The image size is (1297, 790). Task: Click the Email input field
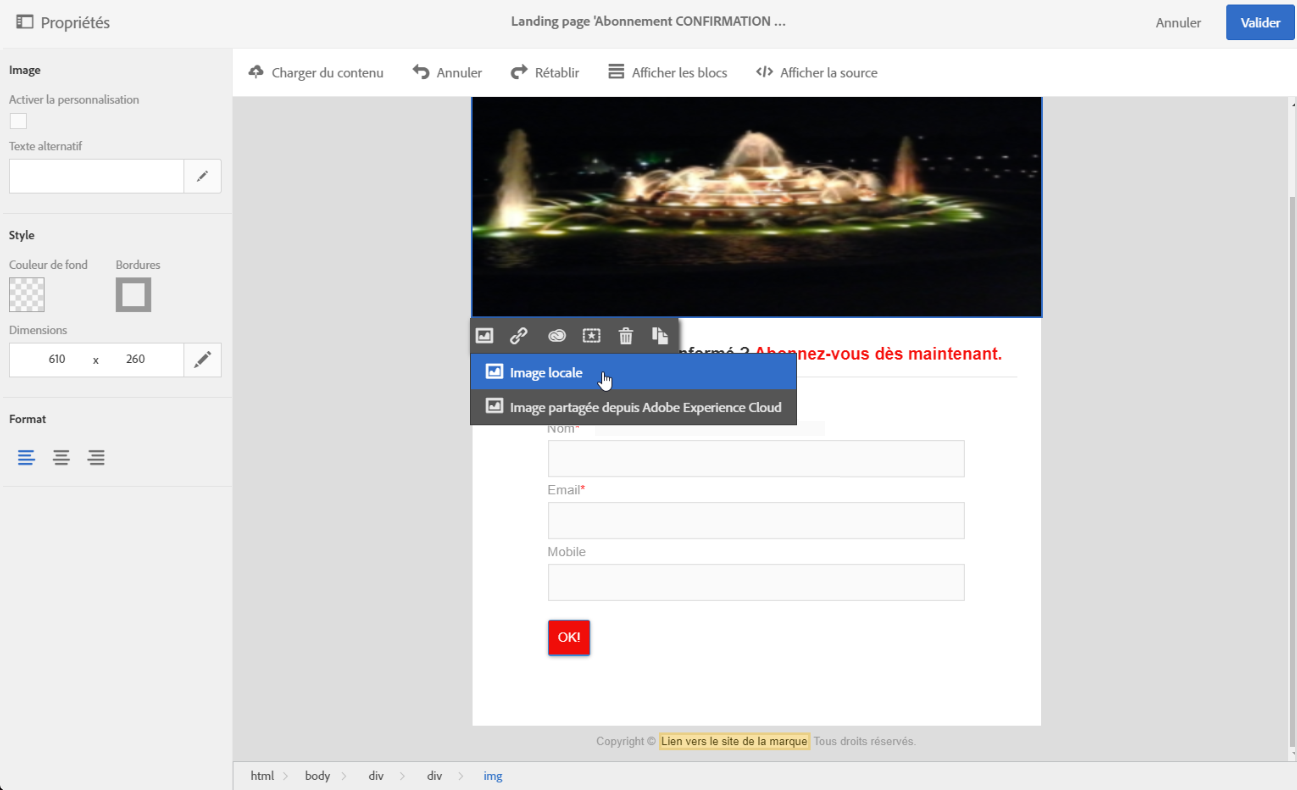[x=756, y=521]
